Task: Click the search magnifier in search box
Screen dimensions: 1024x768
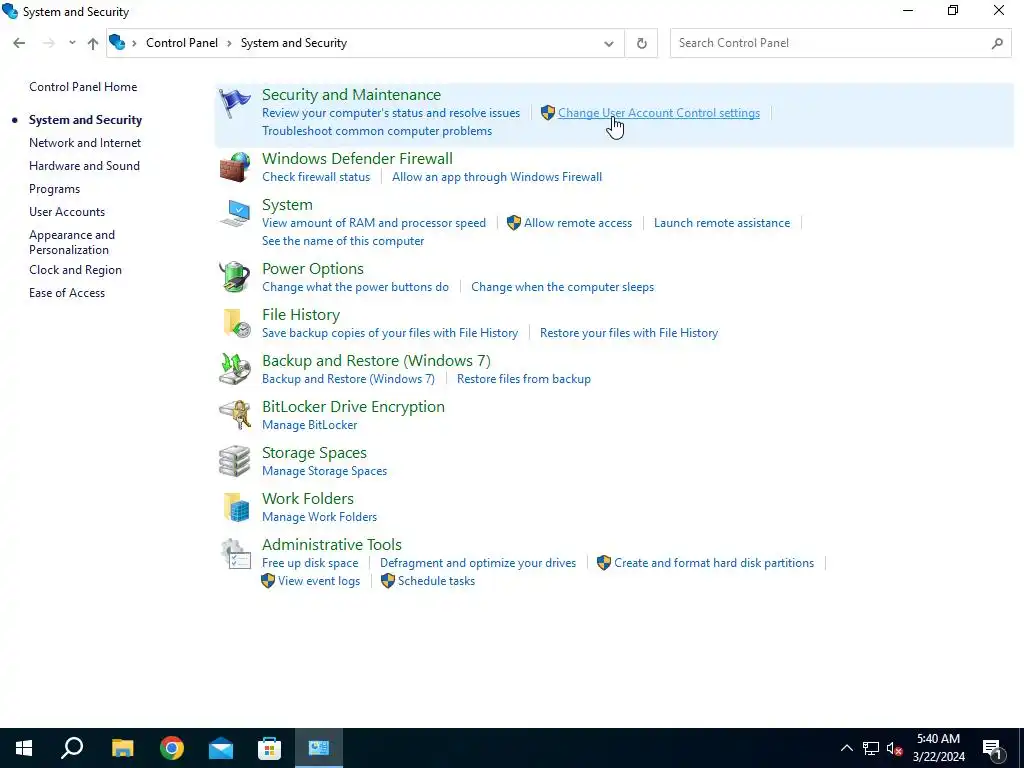Action: click(997, 43)
